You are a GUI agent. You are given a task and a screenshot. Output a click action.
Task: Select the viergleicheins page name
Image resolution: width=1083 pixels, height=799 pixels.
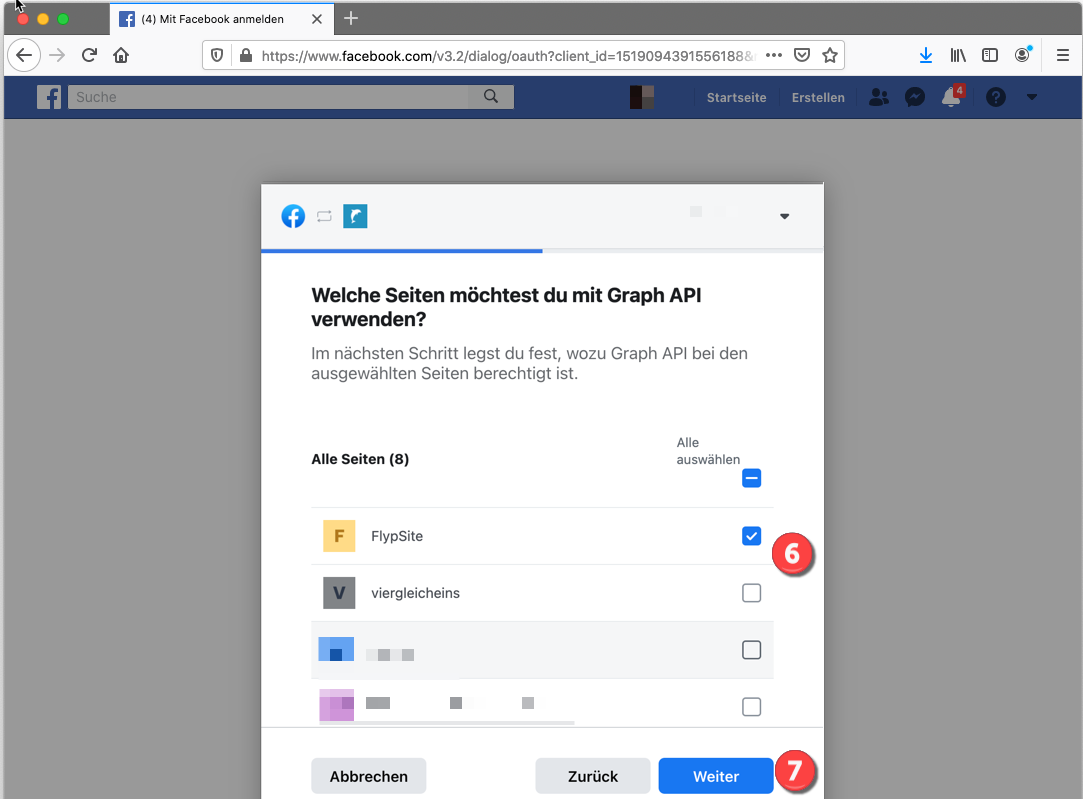[415, 593]
